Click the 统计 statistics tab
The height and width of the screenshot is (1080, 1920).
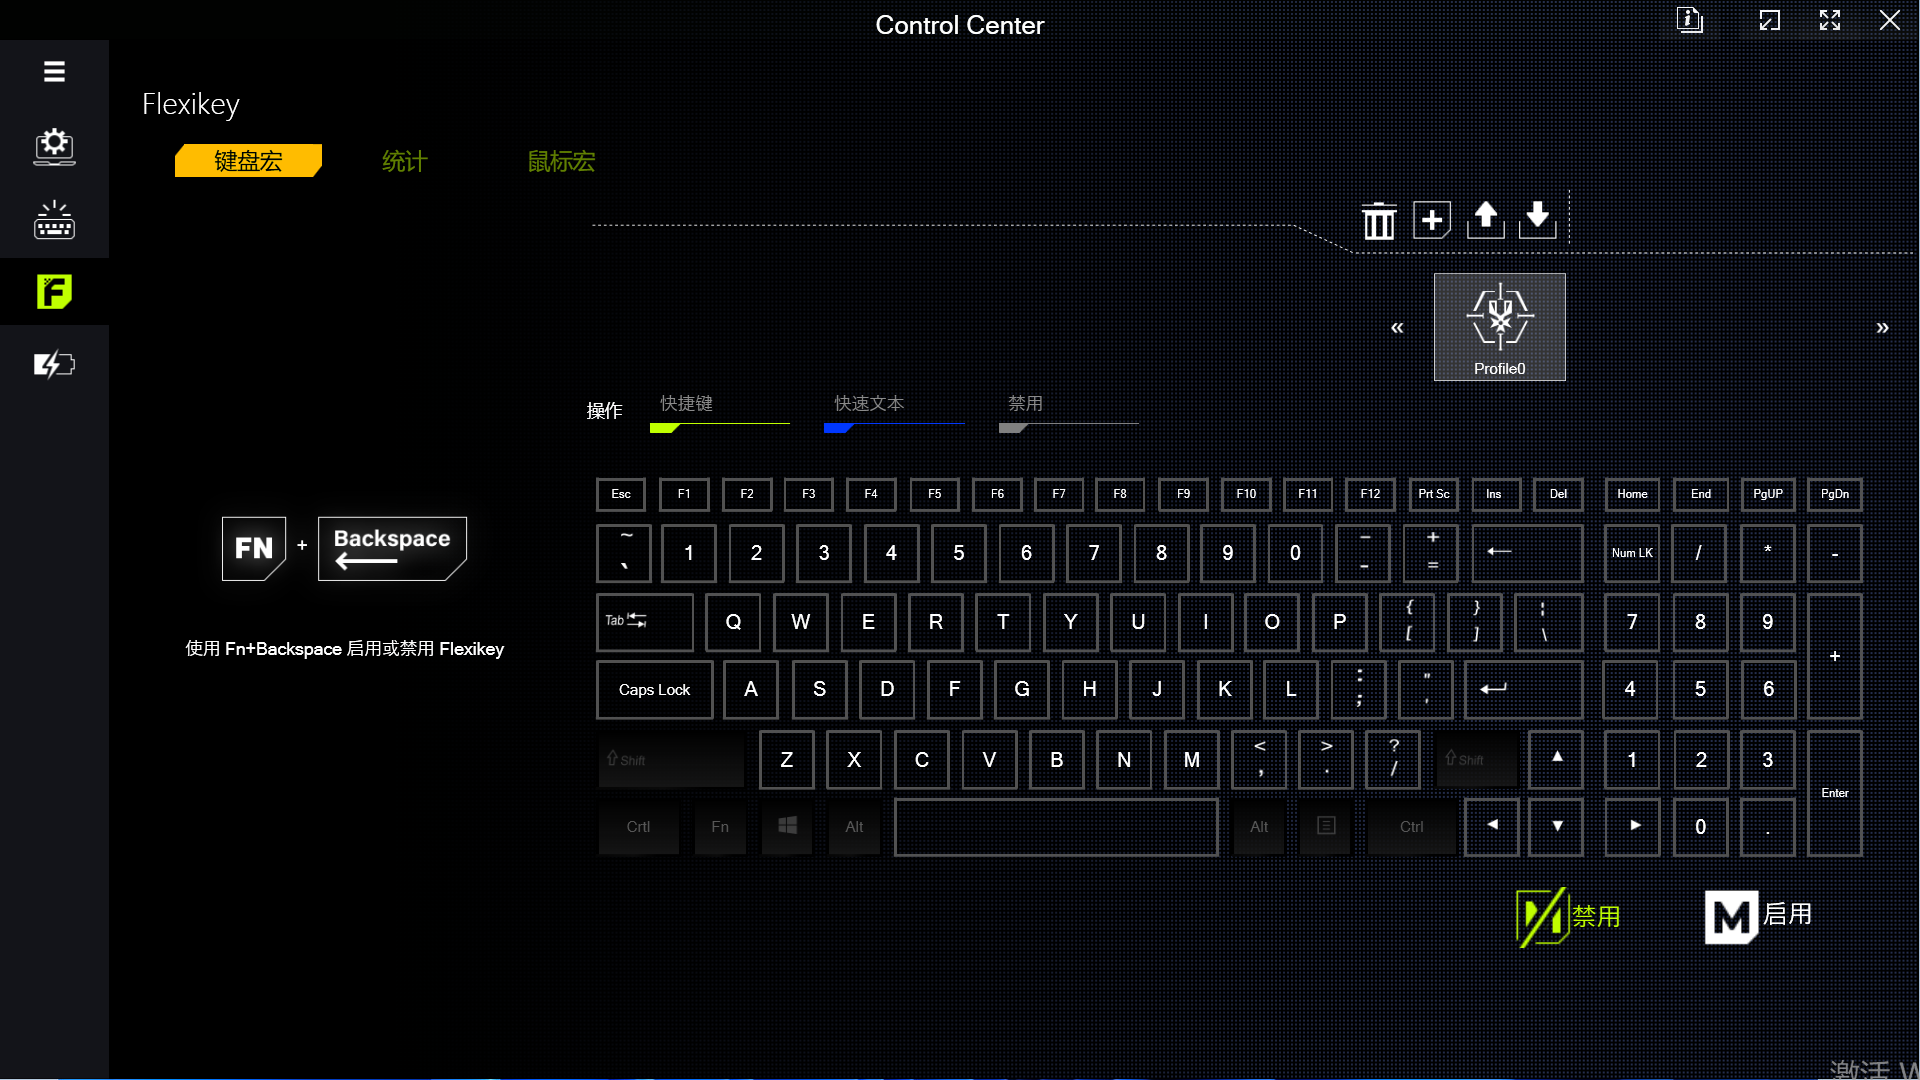[405, 161]
